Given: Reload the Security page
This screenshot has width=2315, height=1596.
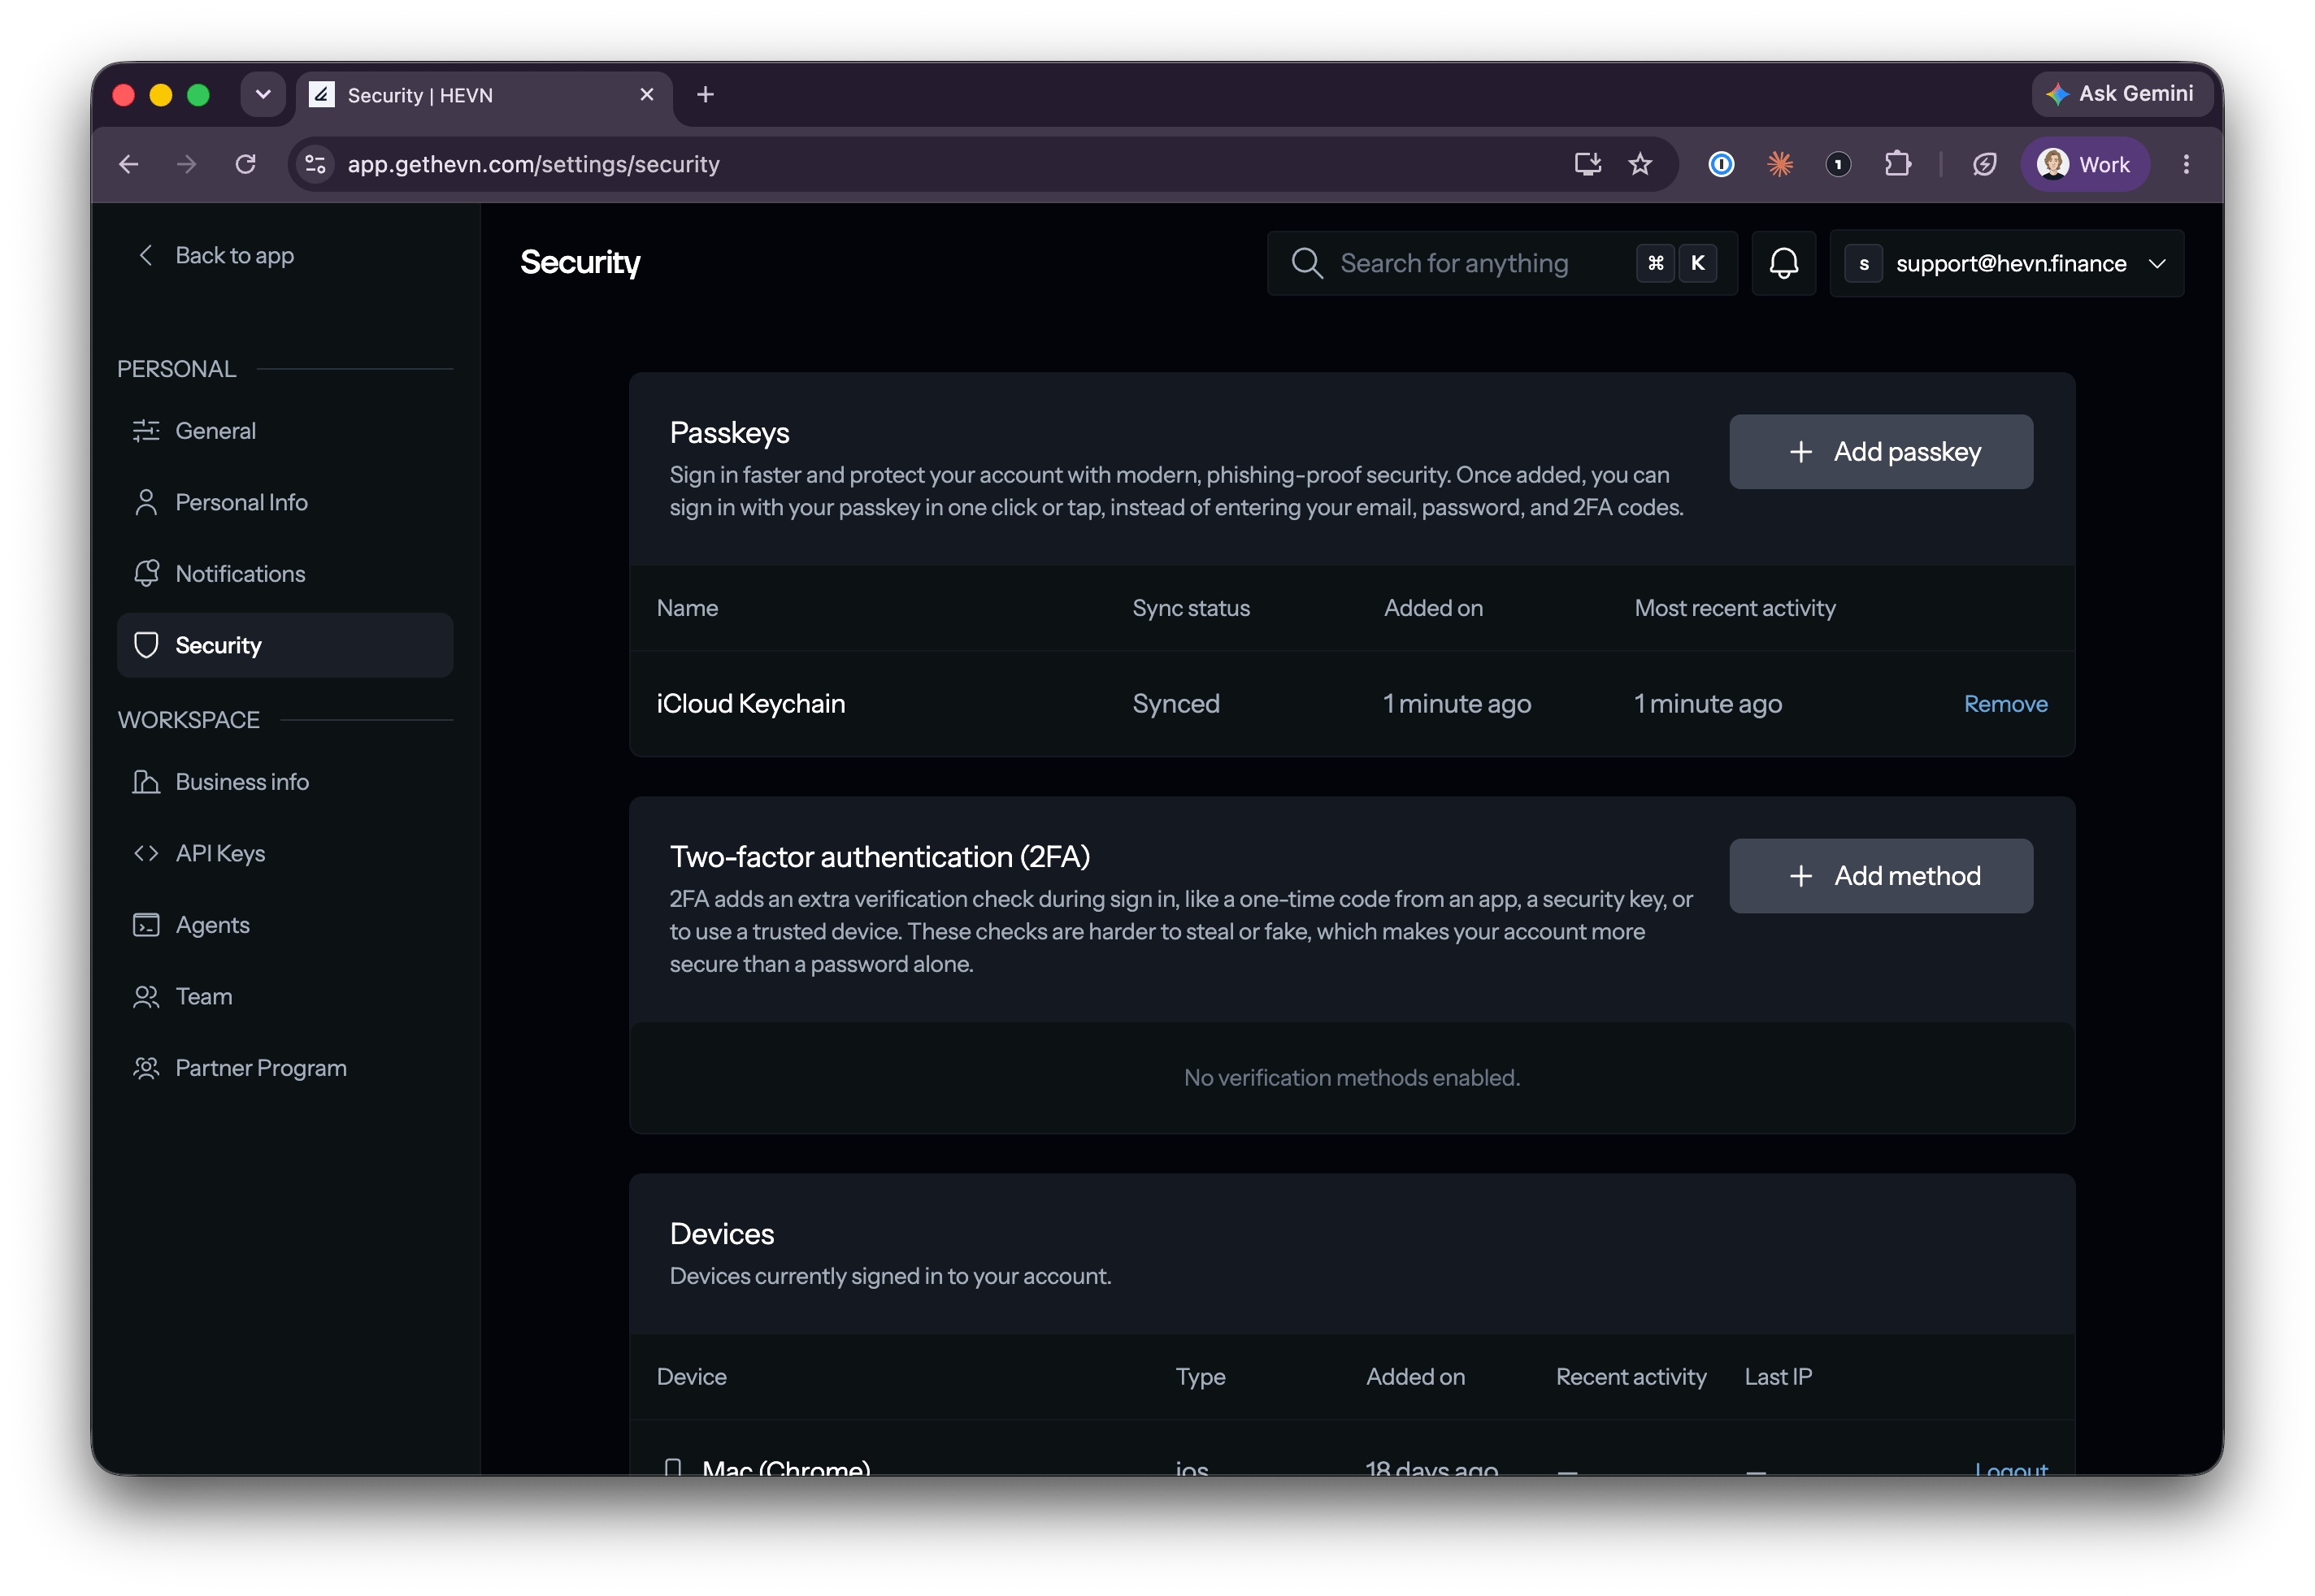Looking at the screenshot, I should (x=245, y=164).
